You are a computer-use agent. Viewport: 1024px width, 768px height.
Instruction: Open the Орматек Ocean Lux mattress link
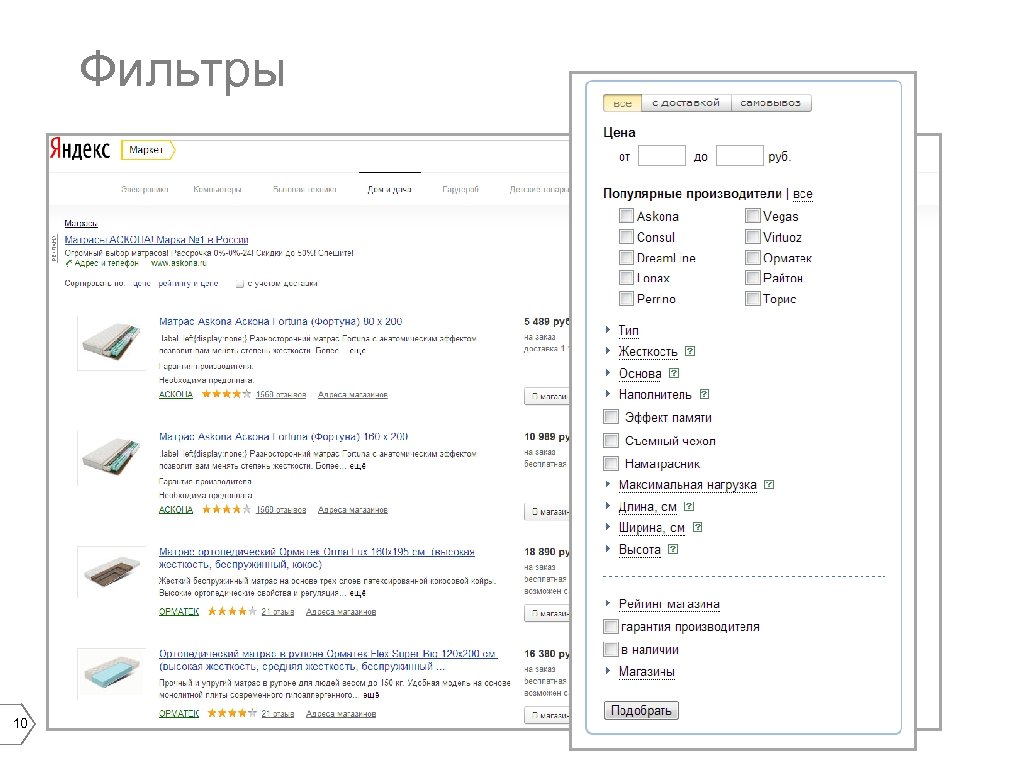click(317, 558)
